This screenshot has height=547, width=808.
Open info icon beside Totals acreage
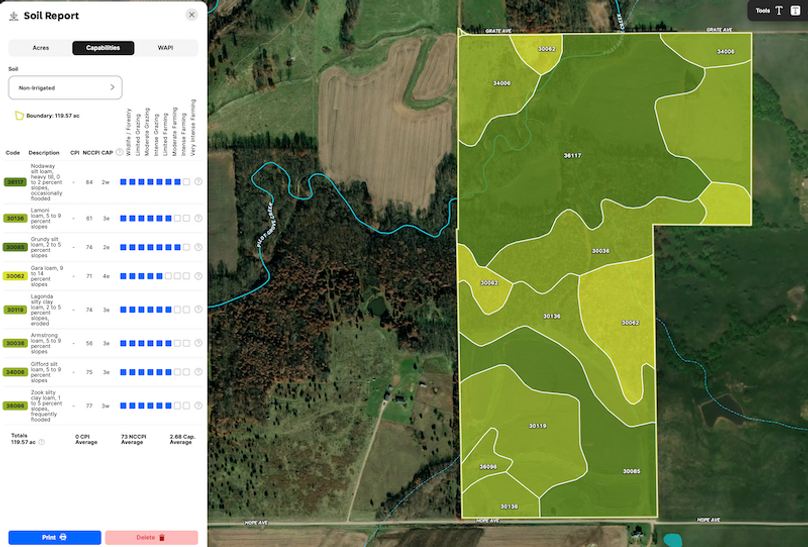(40, 442)
